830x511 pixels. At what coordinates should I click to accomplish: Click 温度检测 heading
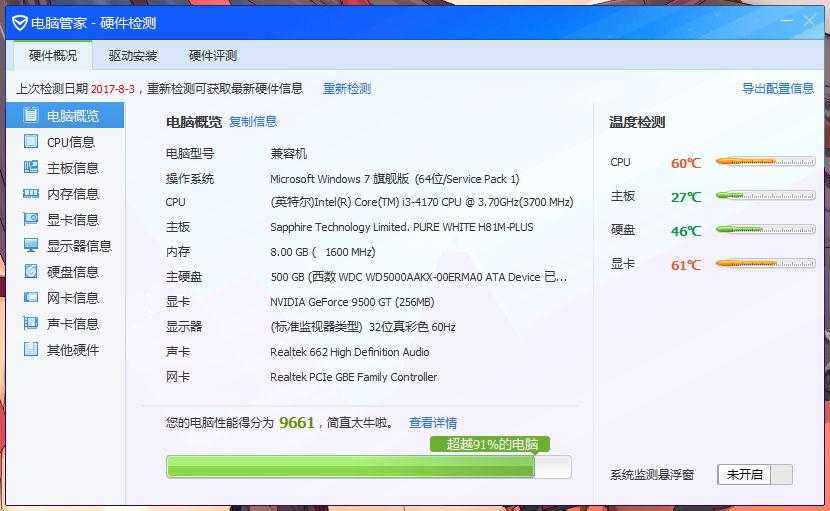pyautogui.click(x=637, y=122)
